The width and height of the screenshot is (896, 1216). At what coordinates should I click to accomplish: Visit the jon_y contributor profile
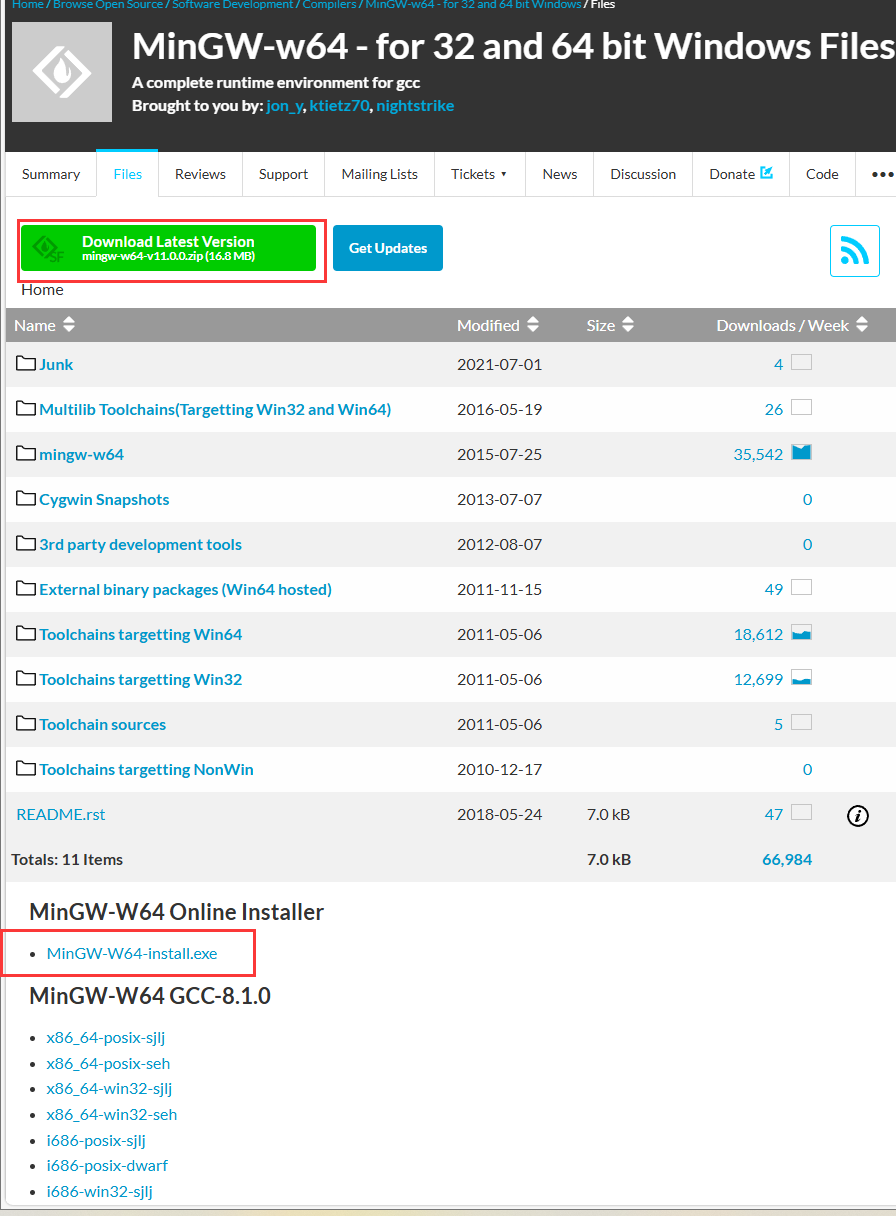[x=285, y=105]
